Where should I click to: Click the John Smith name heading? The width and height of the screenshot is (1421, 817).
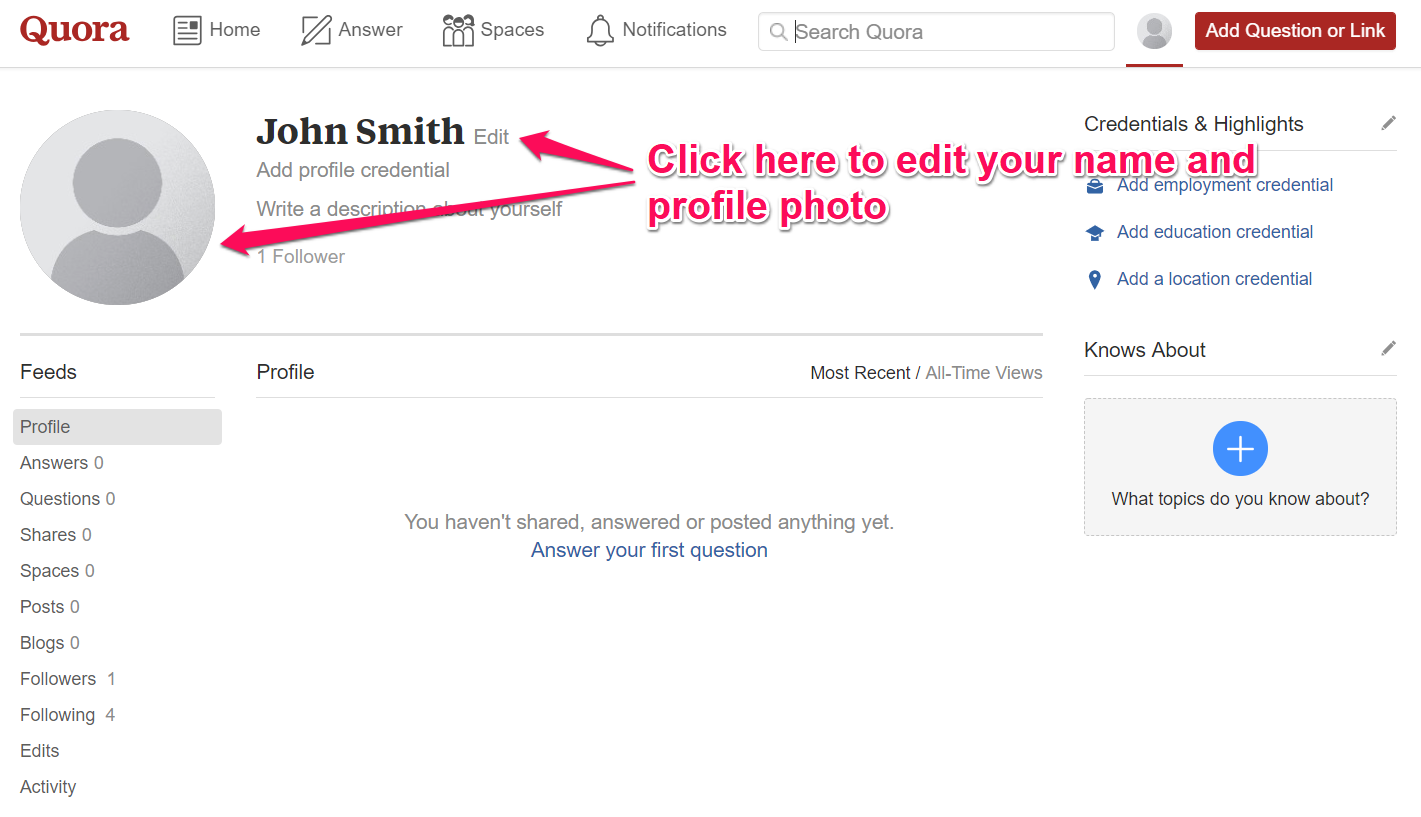click(x=361, y=131)
